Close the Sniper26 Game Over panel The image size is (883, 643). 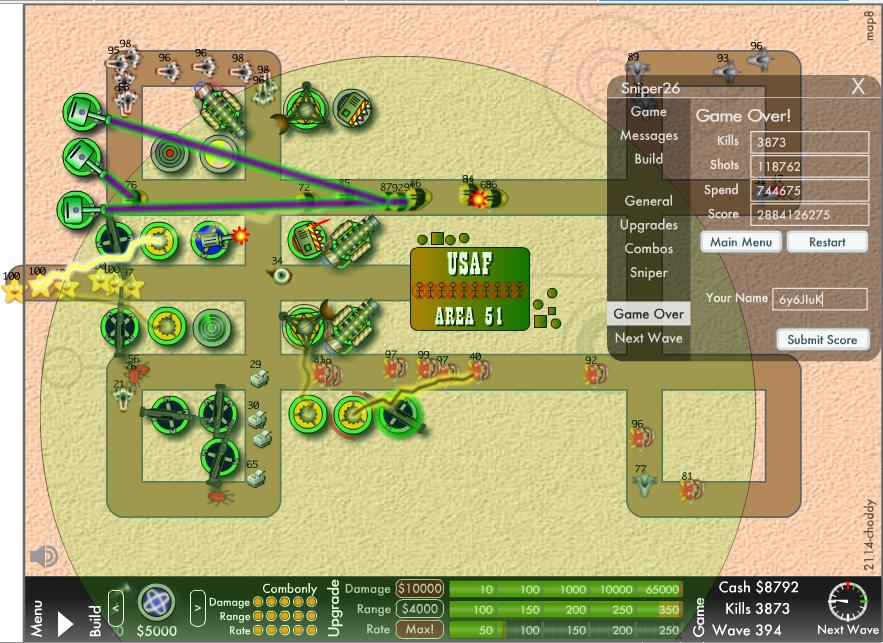(858, 87)
